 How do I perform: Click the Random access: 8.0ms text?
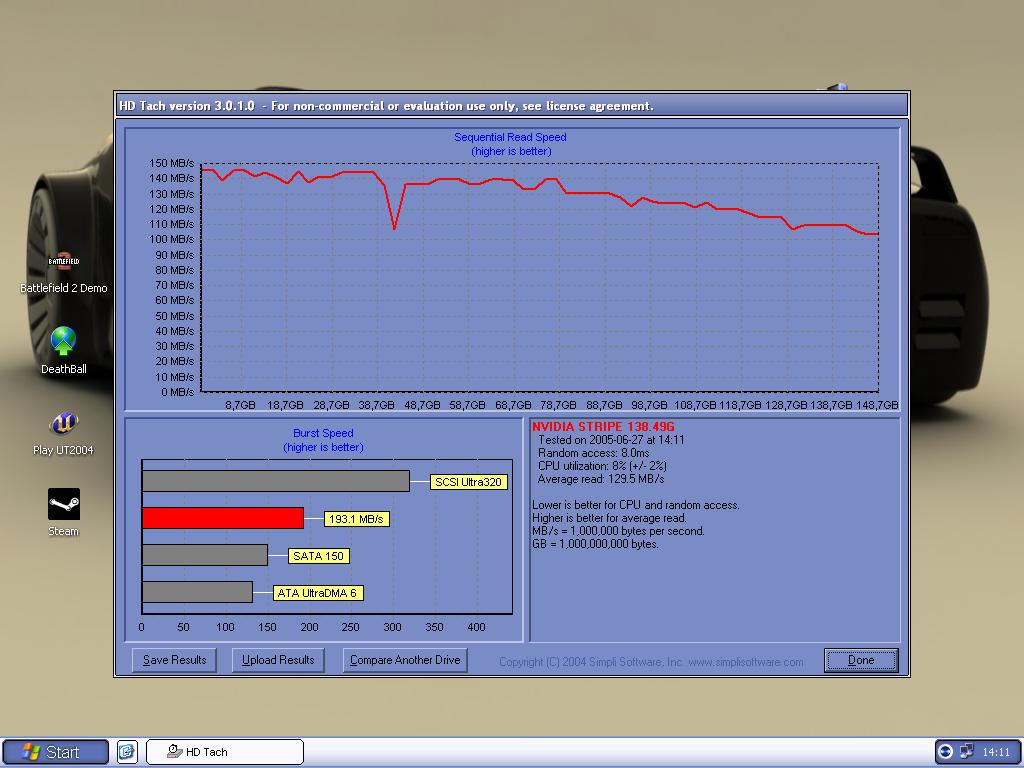(594, 453)
